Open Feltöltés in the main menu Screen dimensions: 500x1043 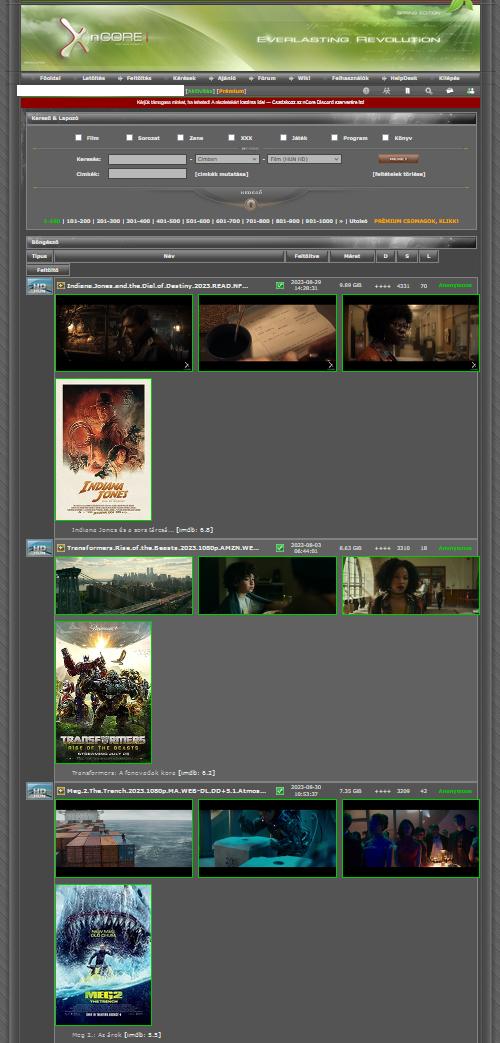(139, 78)
